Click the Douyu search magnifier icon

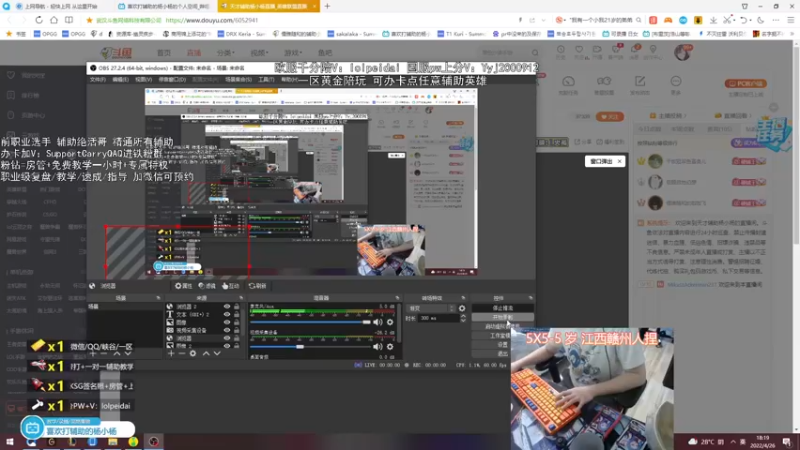(x=535, y=53)
